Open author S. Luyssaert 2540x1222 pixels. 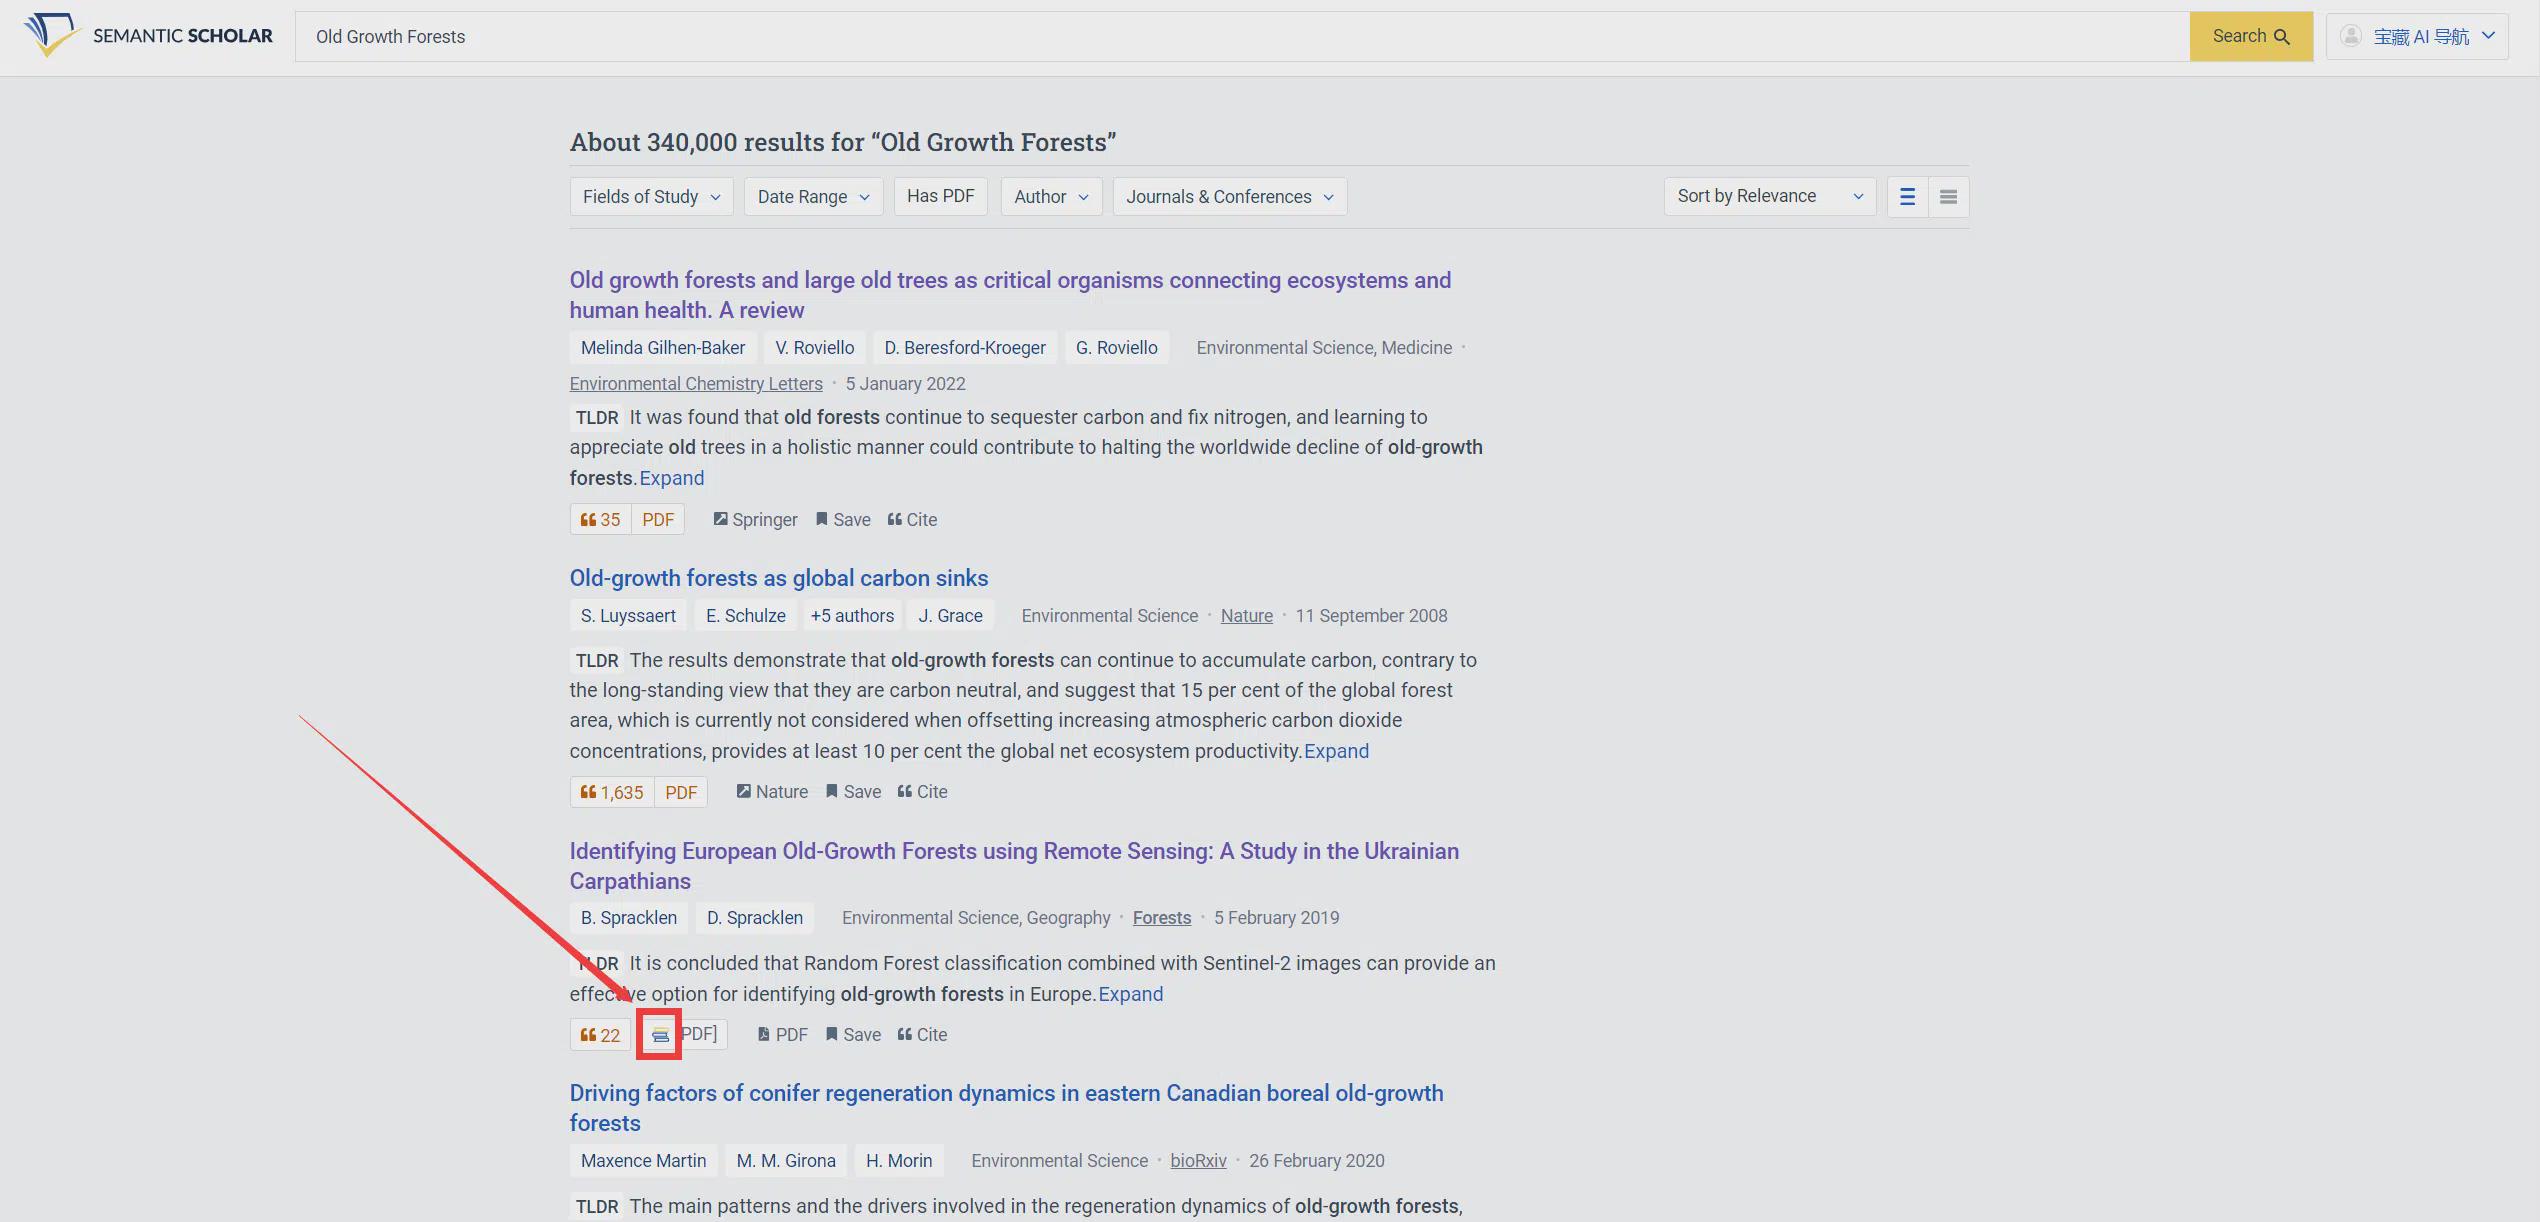628,615
